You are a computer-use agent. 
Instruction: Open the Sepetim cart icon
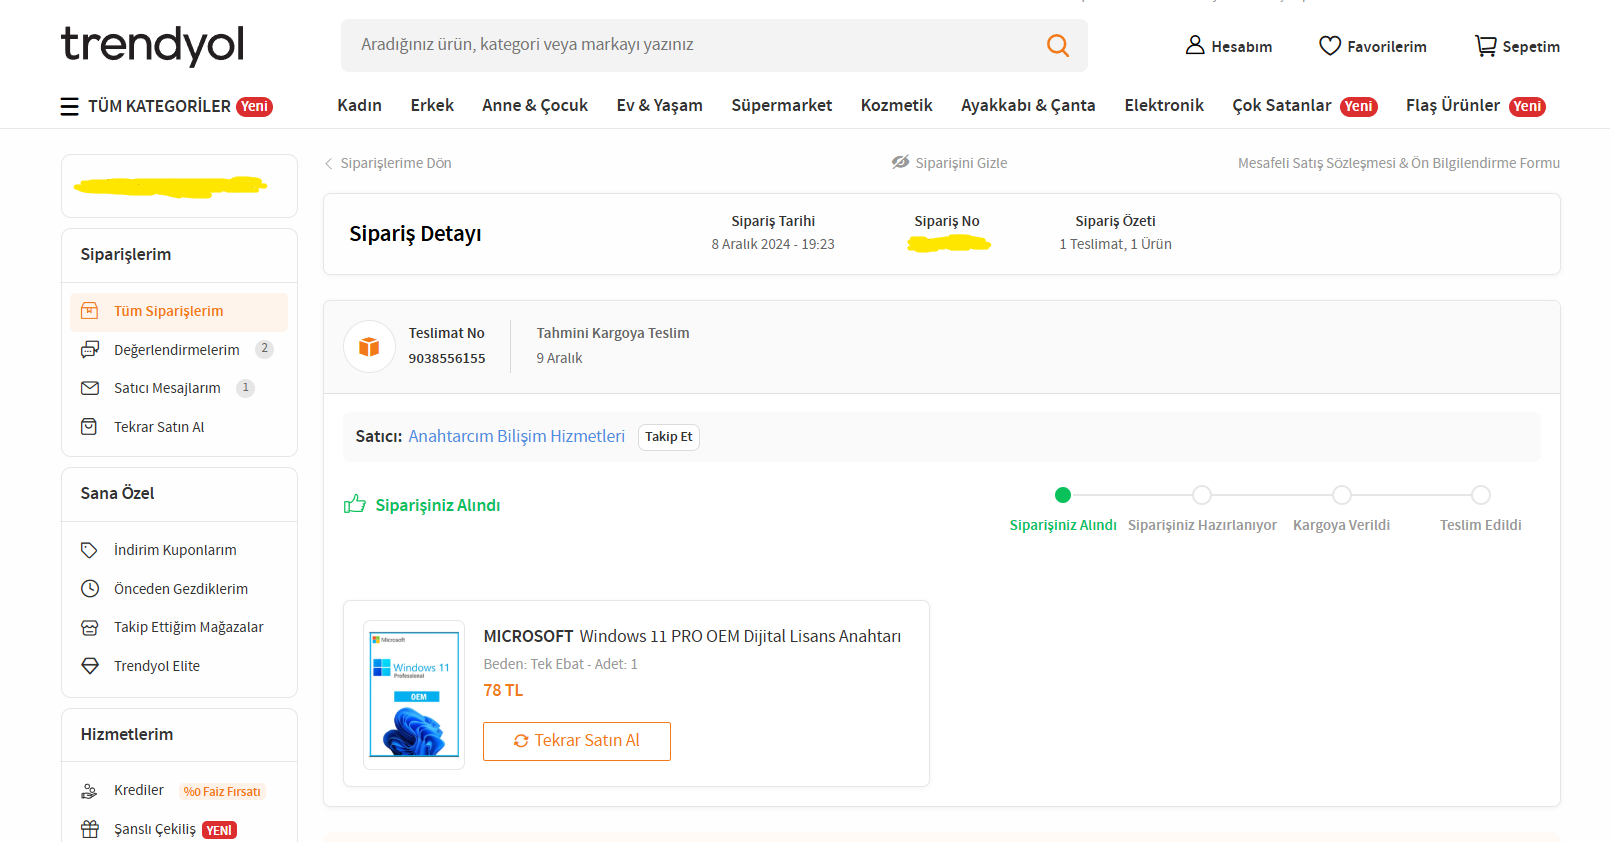coord(1486,46)
